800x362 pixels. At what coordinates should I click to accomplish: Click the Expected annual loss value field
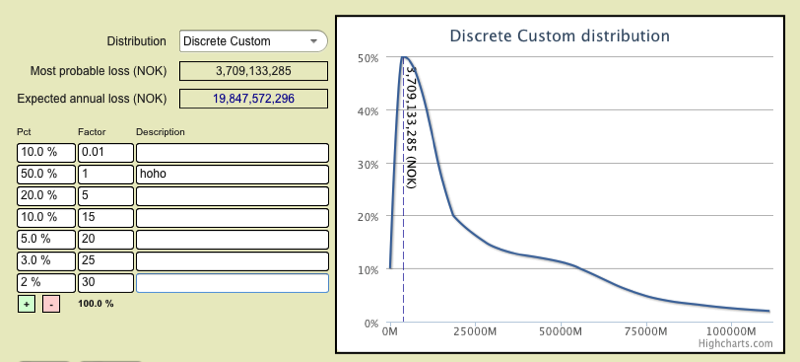(253, 98)
